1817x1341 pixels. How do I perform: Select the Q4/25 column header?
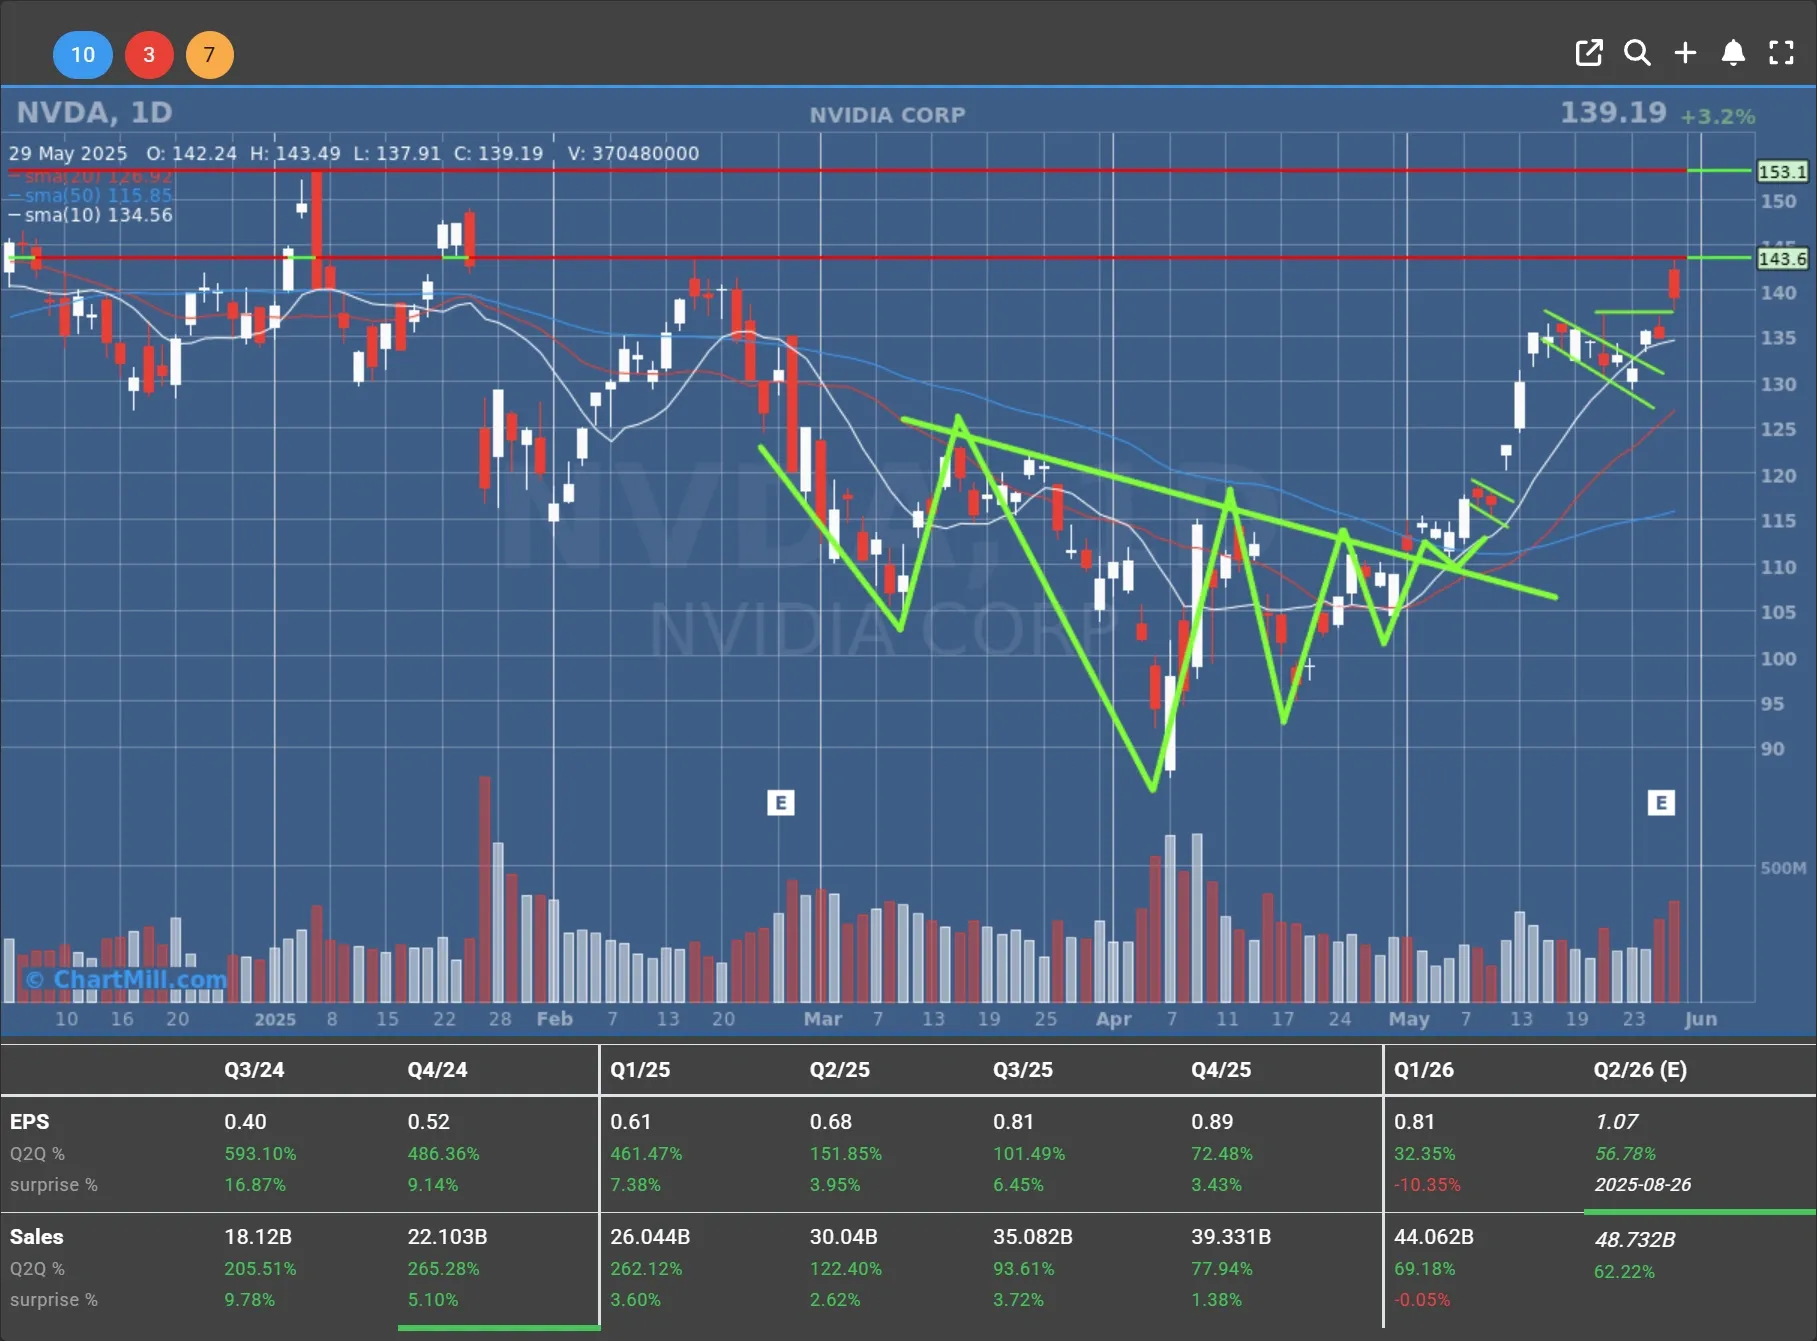tap(1221, 1069)
